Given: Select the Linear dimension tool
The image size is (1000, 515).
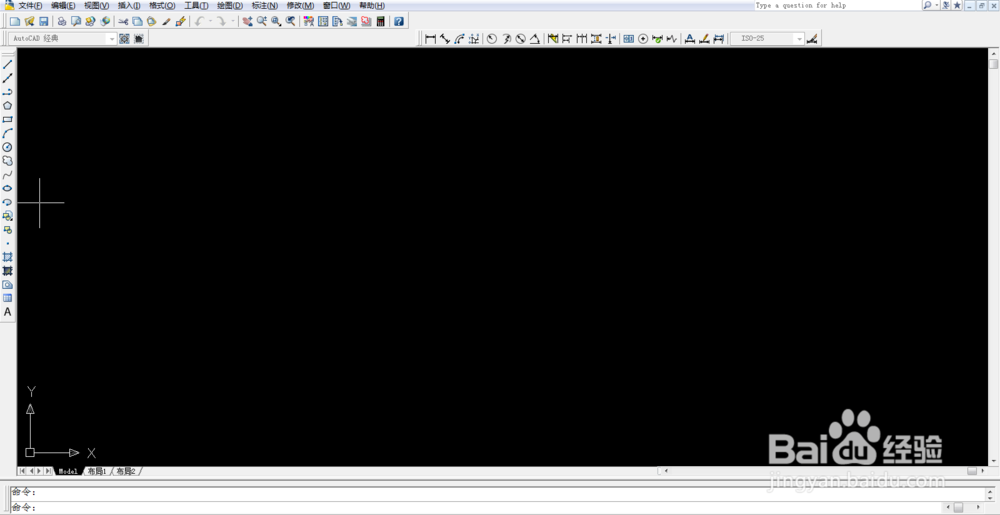Looking at the screenshot, I should (x=430, y=39).
